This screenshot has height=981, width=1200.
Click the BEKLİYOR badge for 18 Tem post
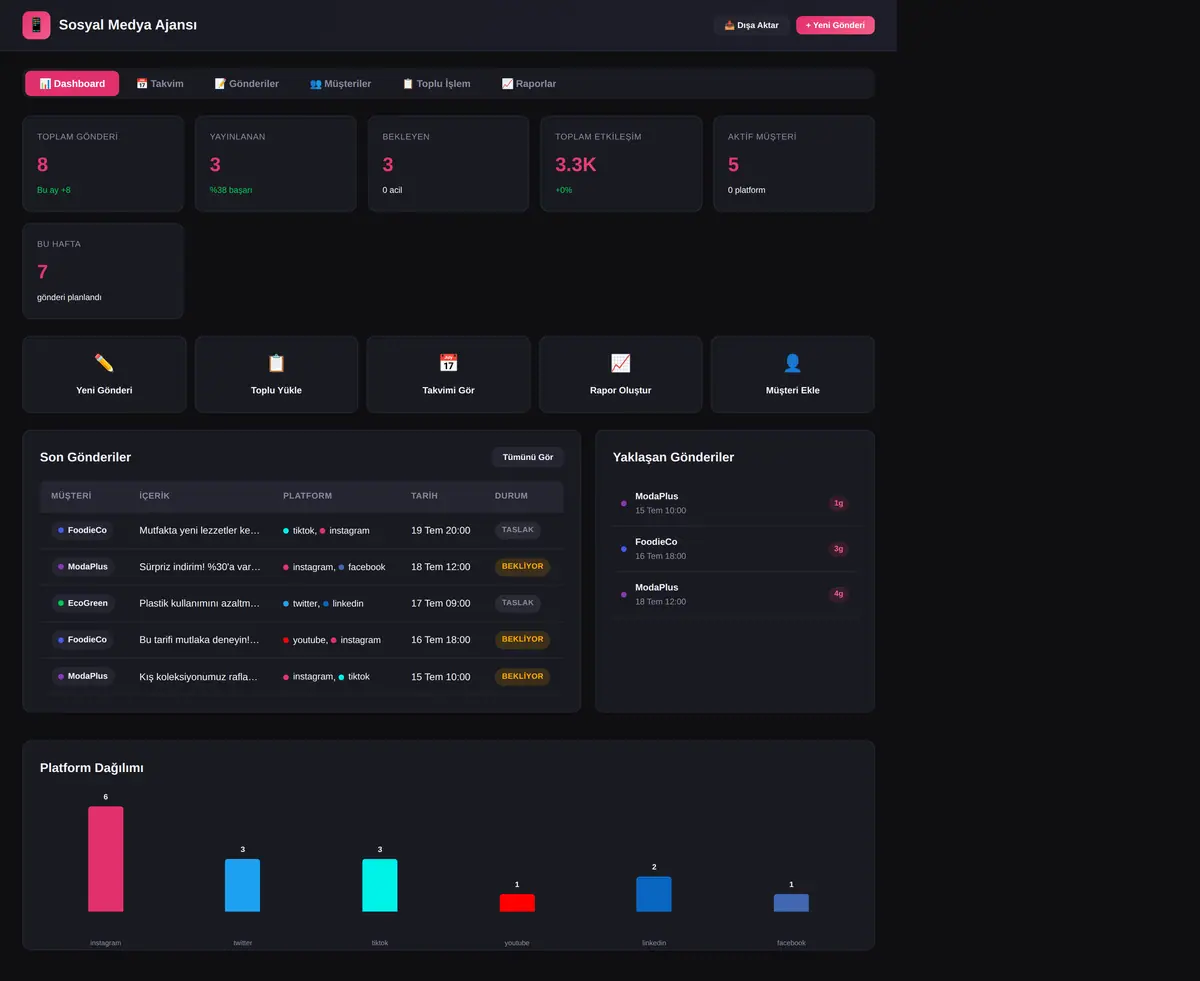[x=522, y=567]
